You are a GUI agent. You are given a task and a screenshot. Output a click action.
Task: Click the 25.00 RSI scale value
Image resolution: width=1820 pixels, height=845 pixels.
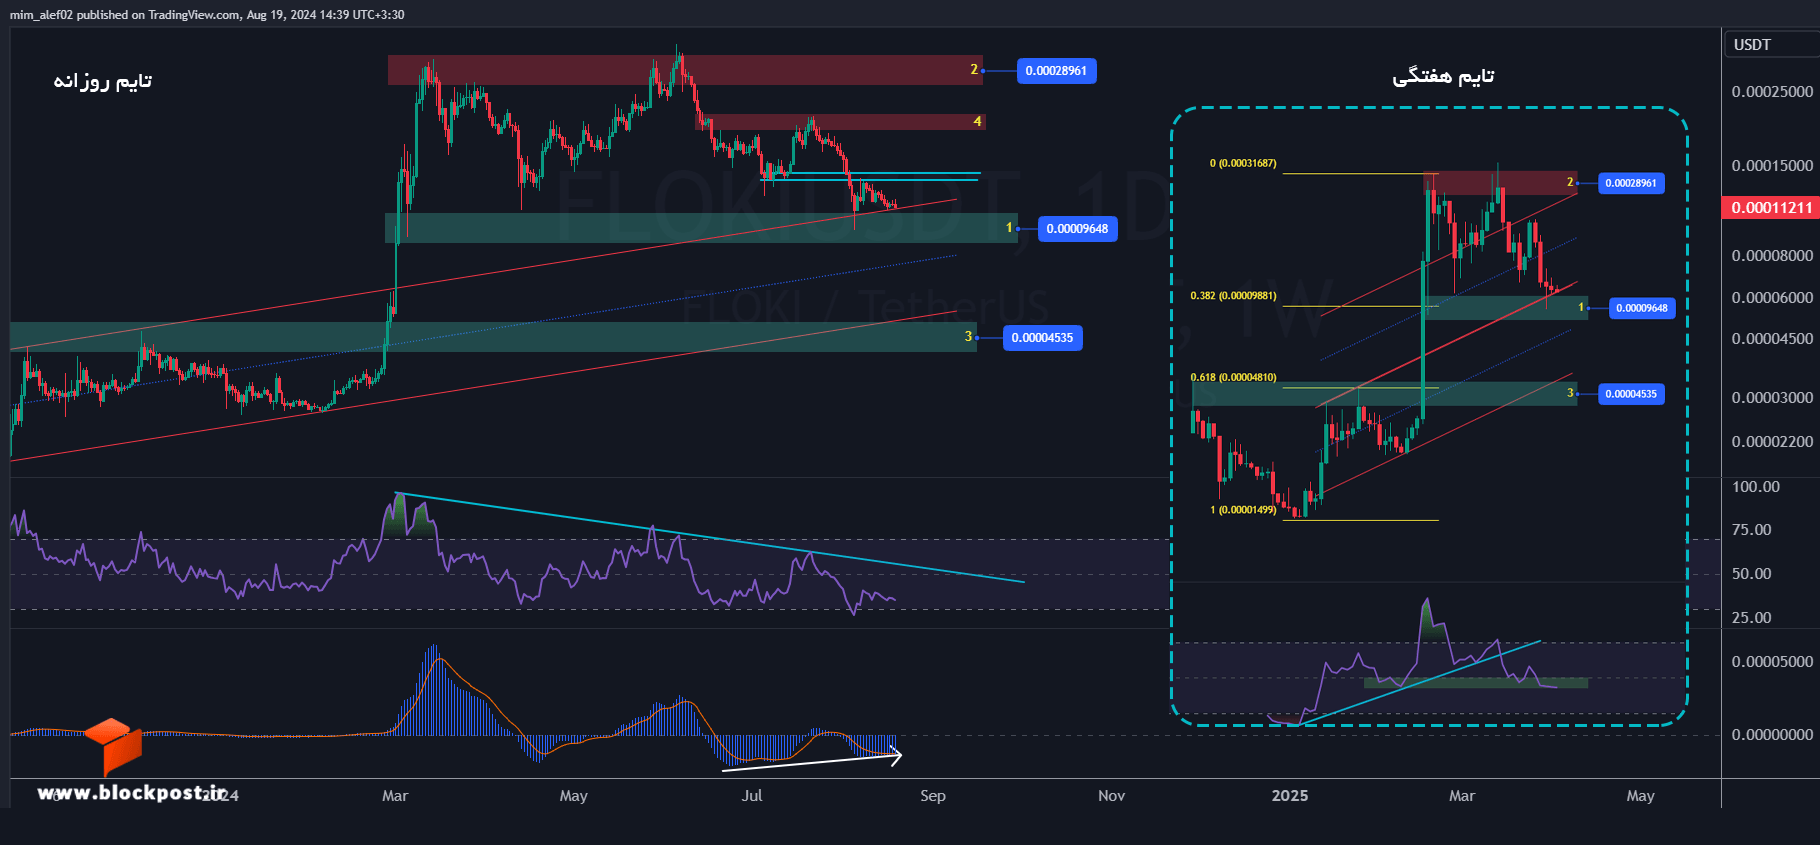tap(1752, 618)
